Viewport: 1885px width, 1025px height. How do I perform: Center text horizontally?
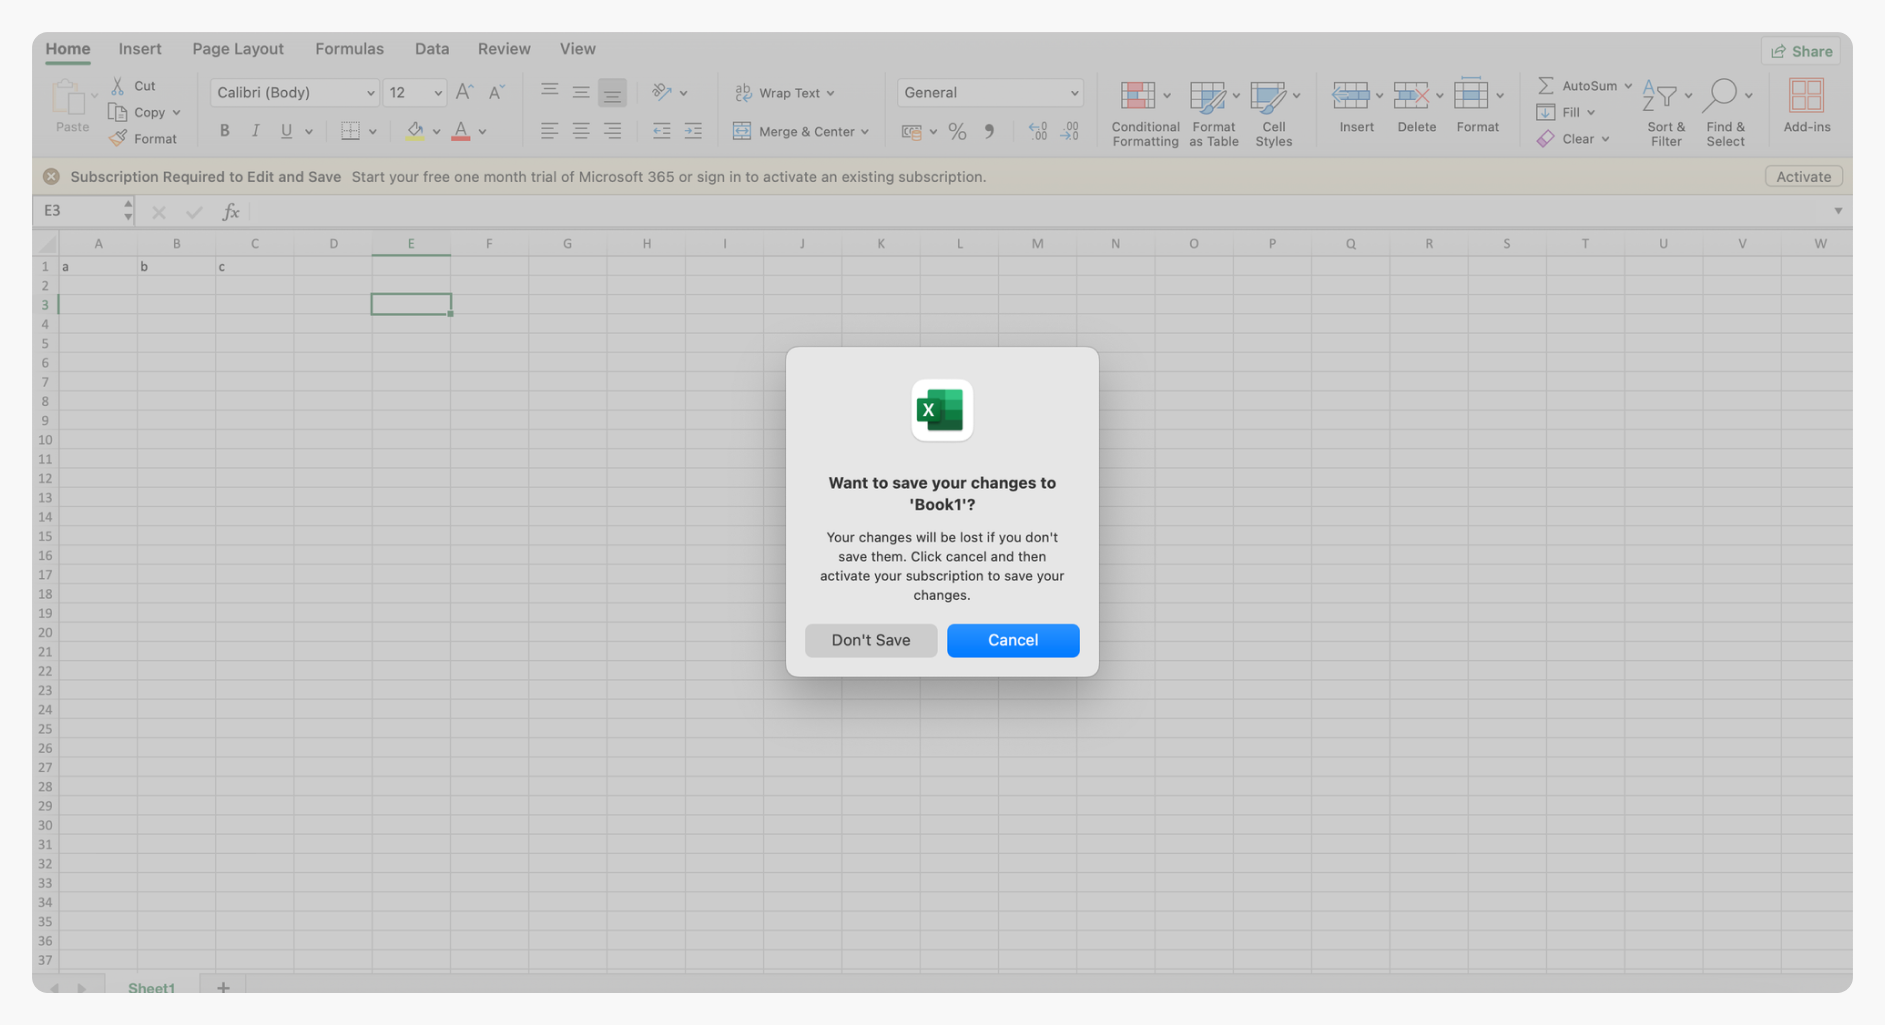[581, 131]
